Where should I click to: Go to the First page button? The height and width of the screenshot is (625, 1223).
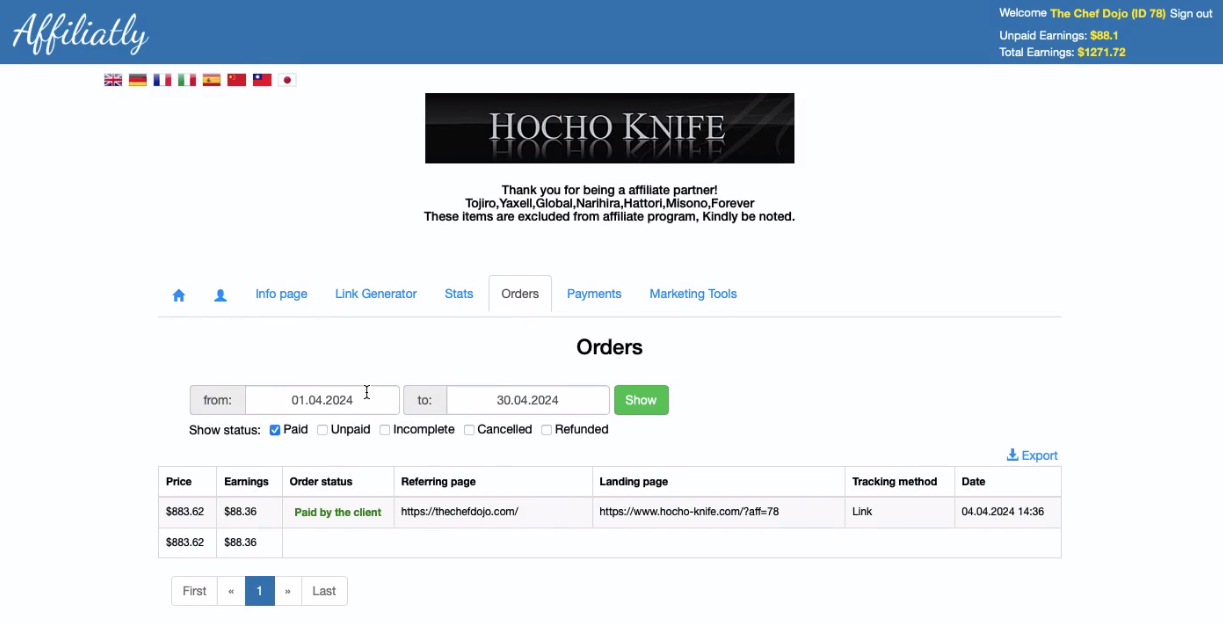click(194, 591)
